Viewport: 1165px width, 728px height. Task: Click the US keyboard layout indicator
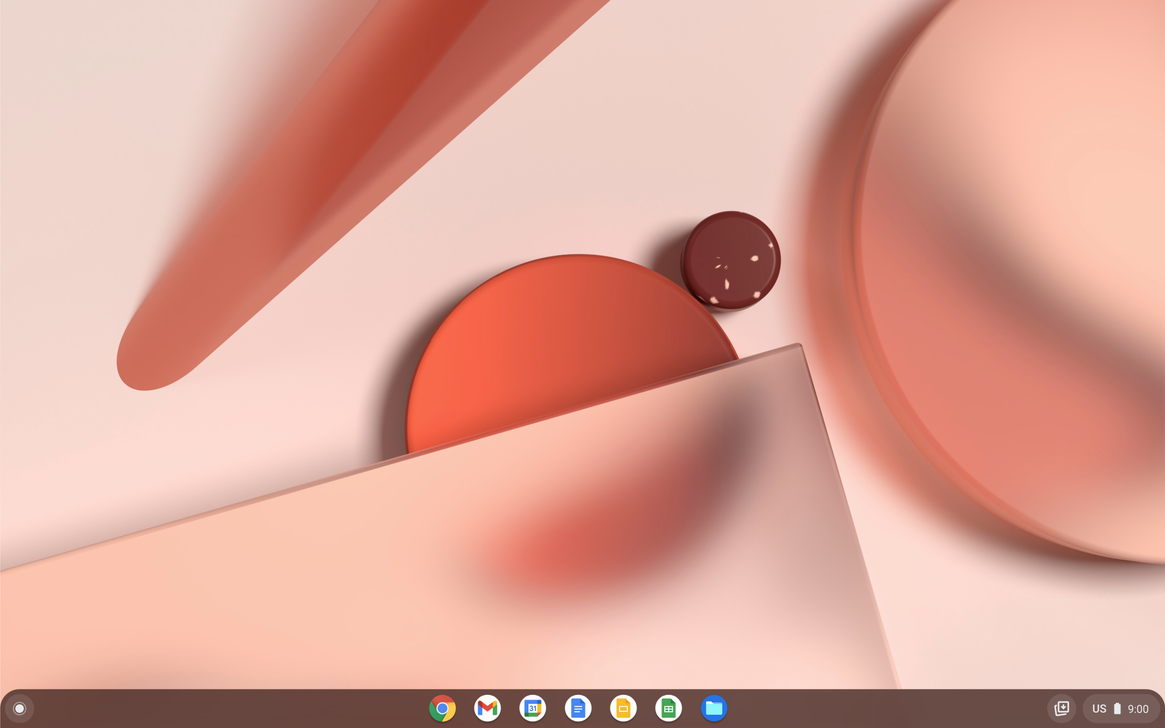[1098, 708]
